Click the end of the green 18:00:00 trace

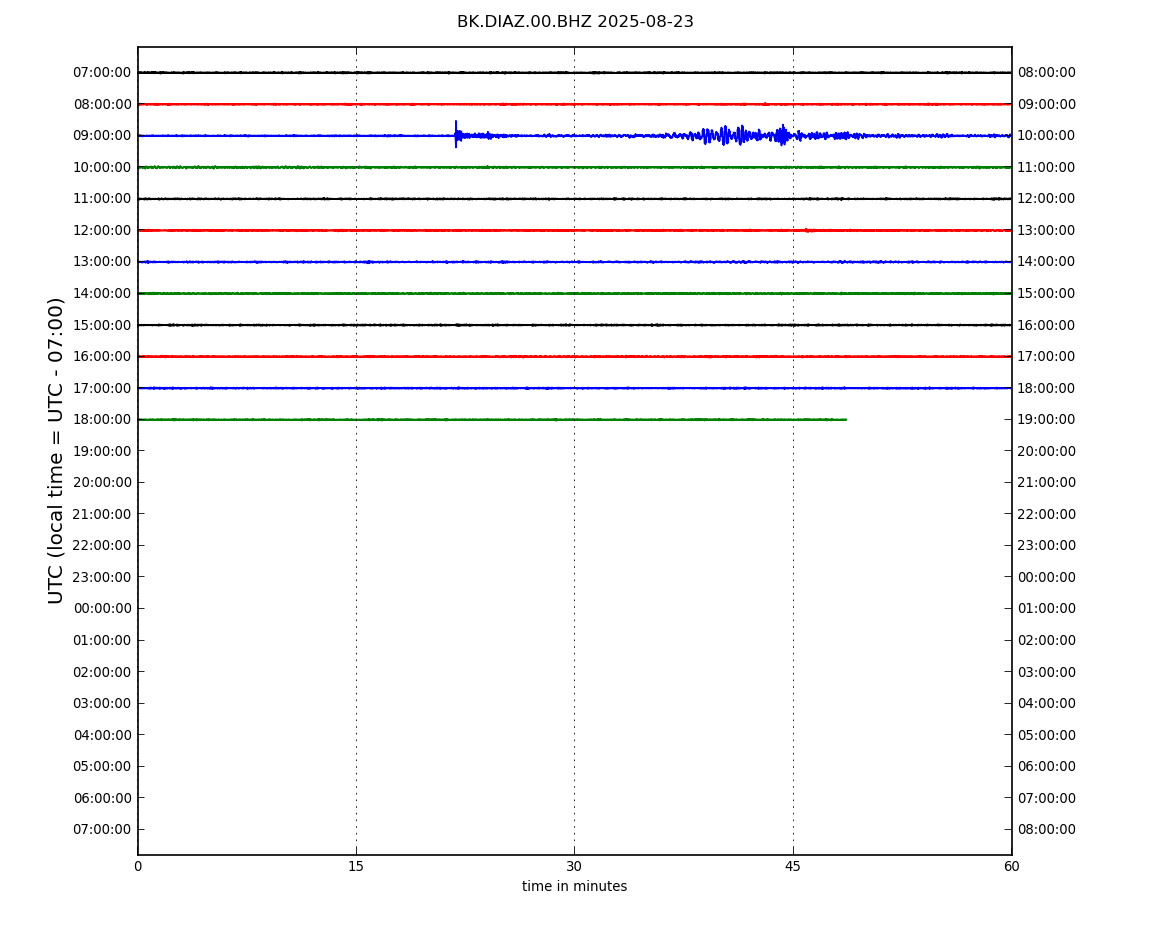[846, 420]
